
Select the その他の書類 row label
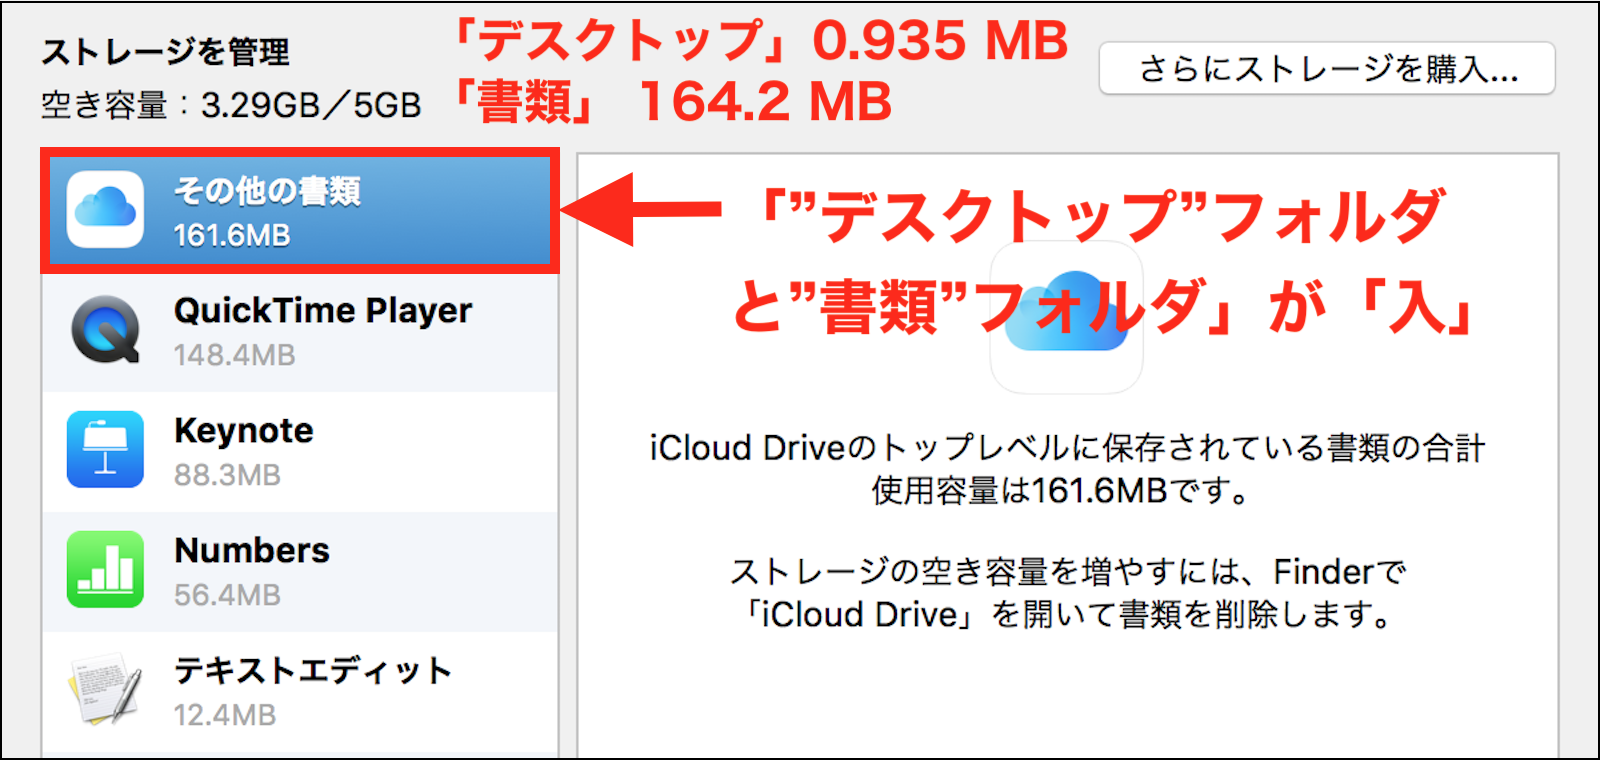267,190
